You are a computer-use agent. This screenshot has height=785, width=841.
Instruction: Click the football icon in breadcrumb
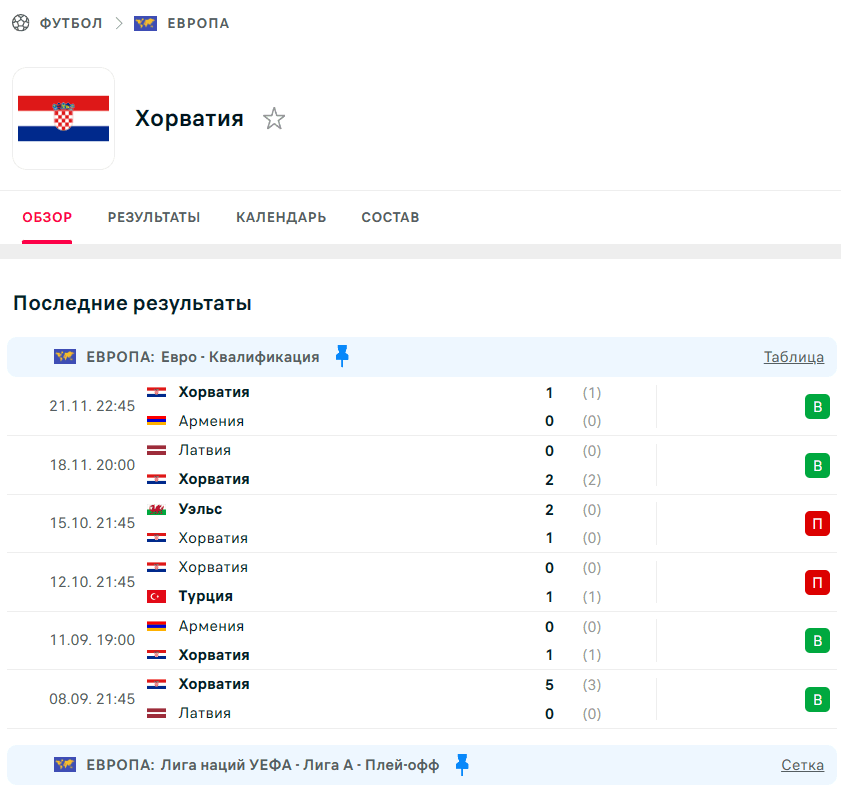(20, 23)
